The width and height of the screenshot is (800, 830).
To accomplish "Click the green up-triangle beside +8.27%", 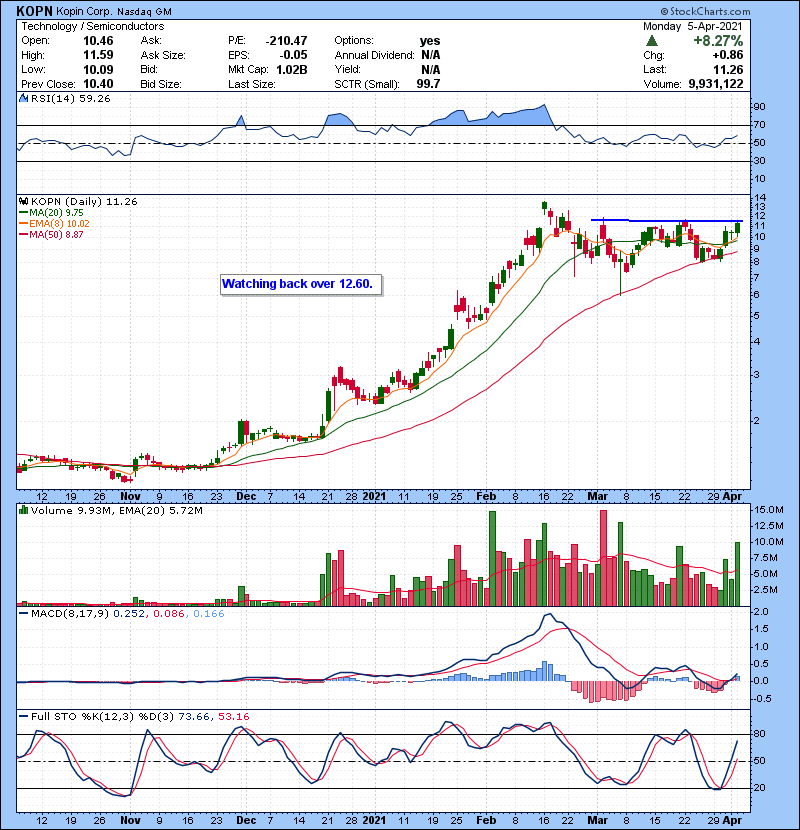I will click(652, 41).
